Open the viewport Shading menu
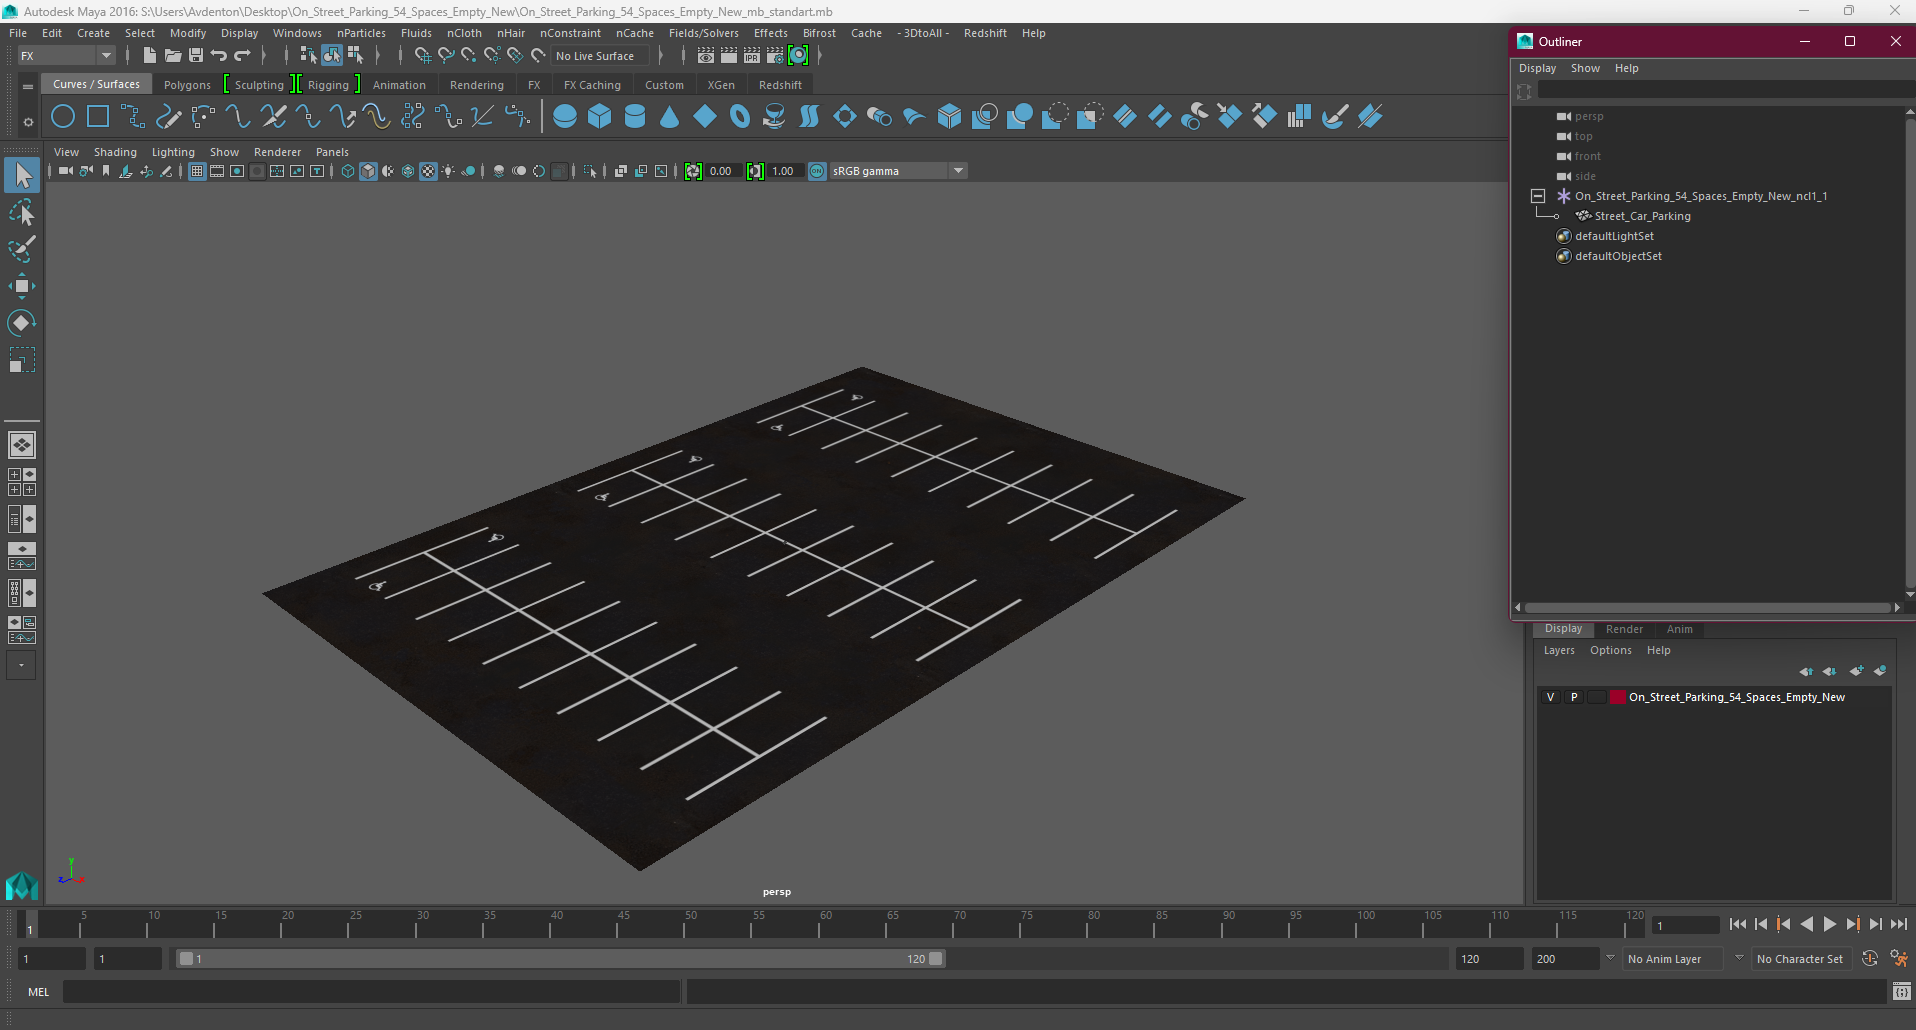 pyautogui.click(x=115, y=152)
